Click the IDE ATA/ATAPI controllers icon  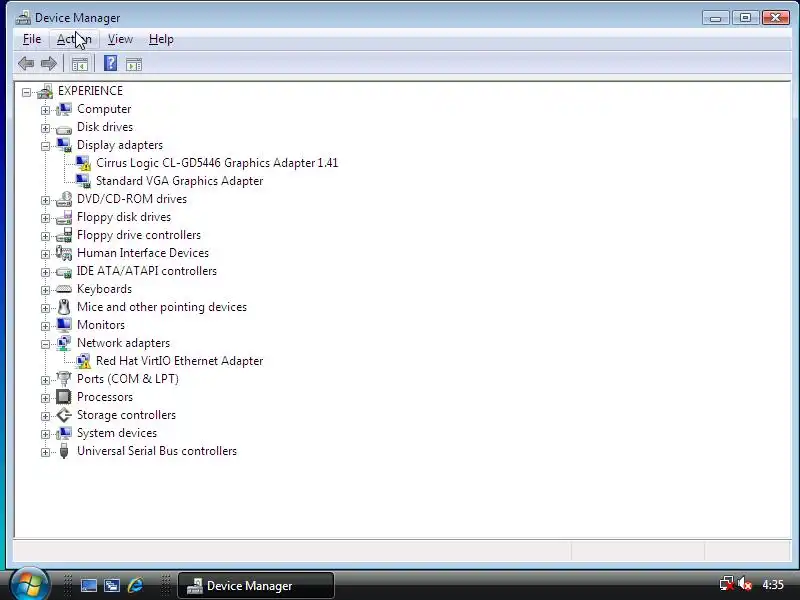(64, 272)
